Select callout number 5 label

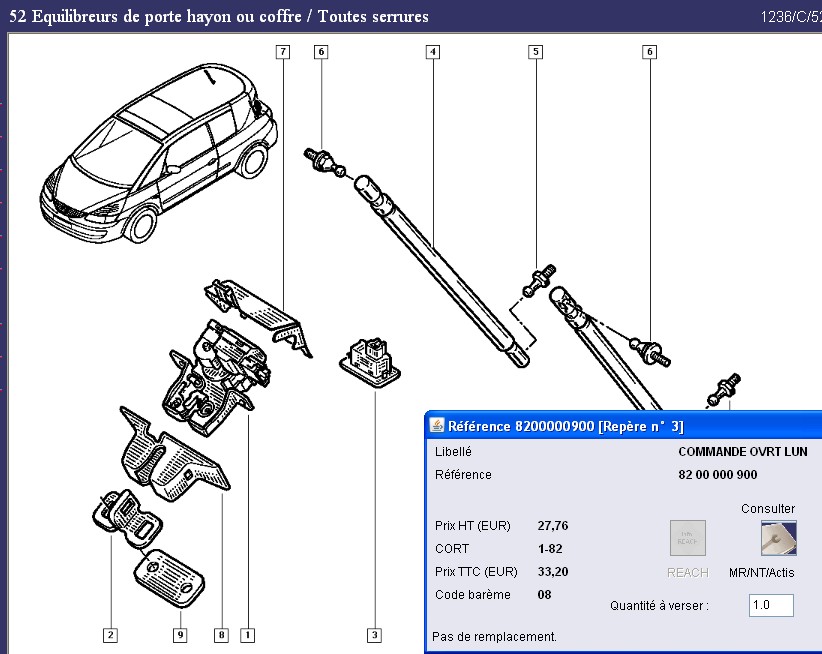pos(536,51)
